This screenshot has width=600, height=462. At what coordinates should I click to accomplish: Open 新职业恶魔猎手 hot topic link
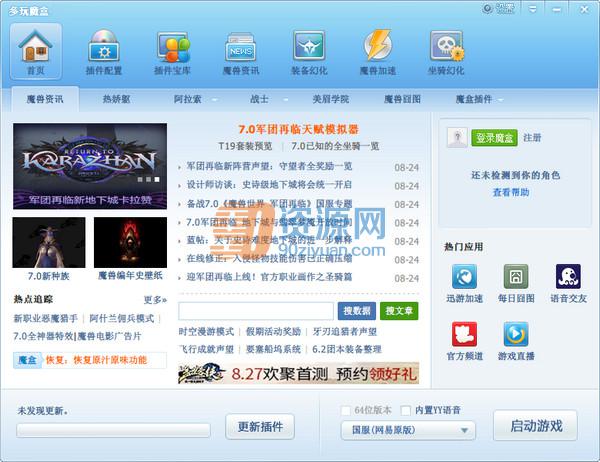tap(46, 318)
